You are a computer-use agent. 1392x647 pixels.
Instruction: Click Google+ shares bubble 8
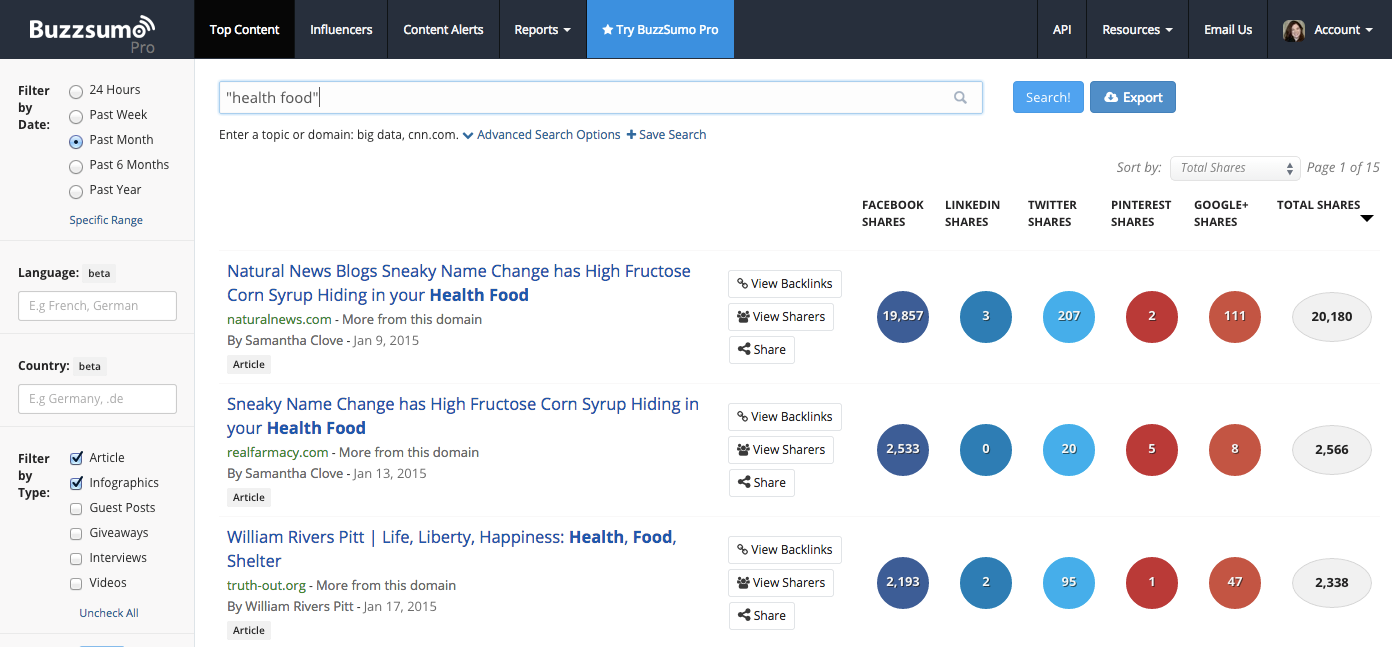[x=1234, y=449]
